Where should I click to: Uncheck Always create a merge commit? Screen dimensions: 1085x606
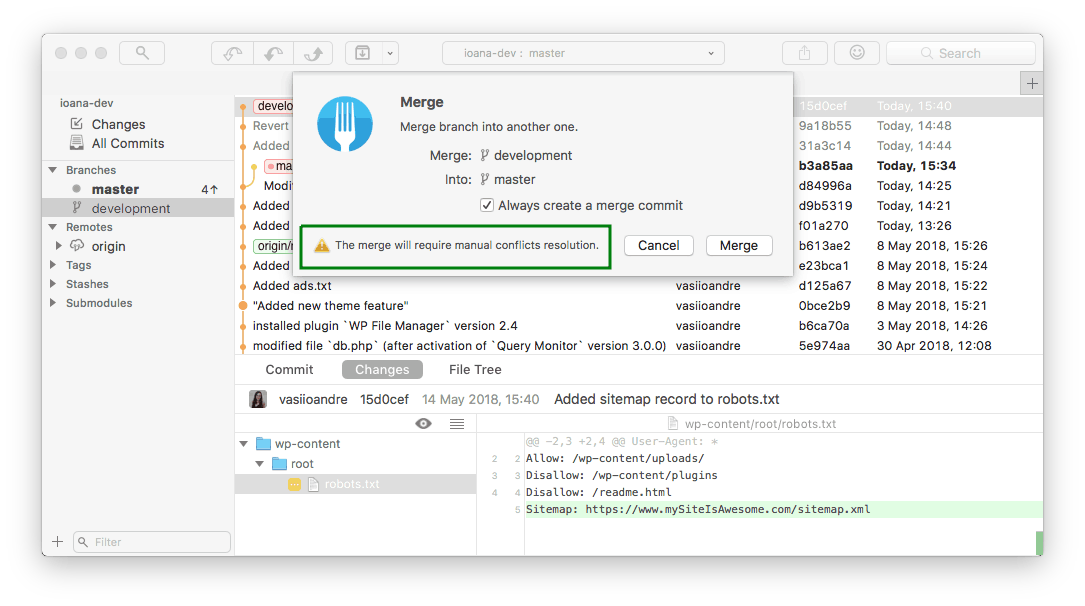487,205
